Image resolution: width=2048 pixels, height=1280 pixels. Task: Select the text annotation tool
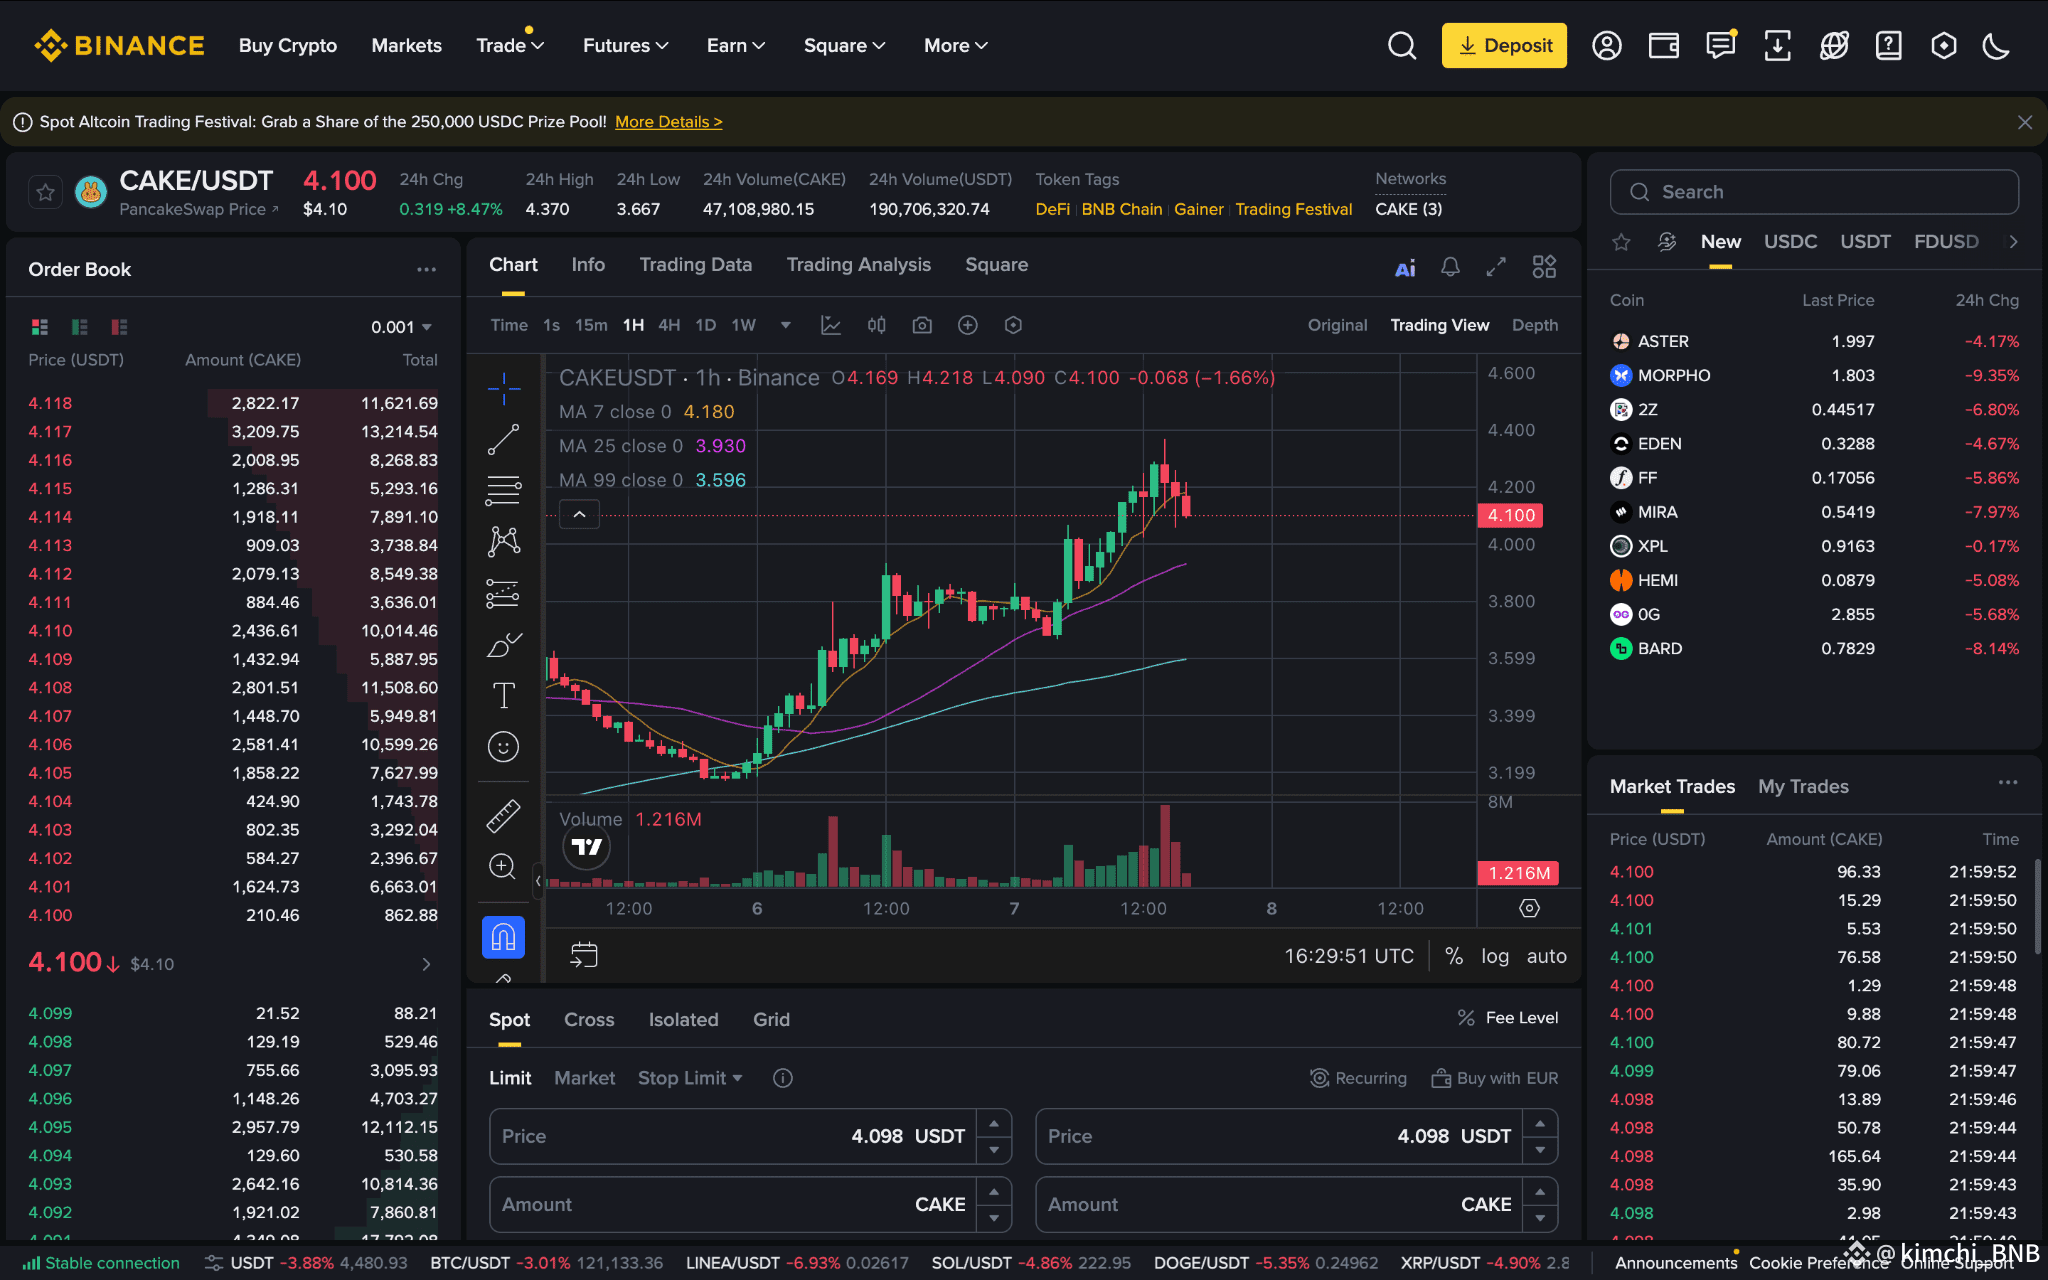(503, 696)
